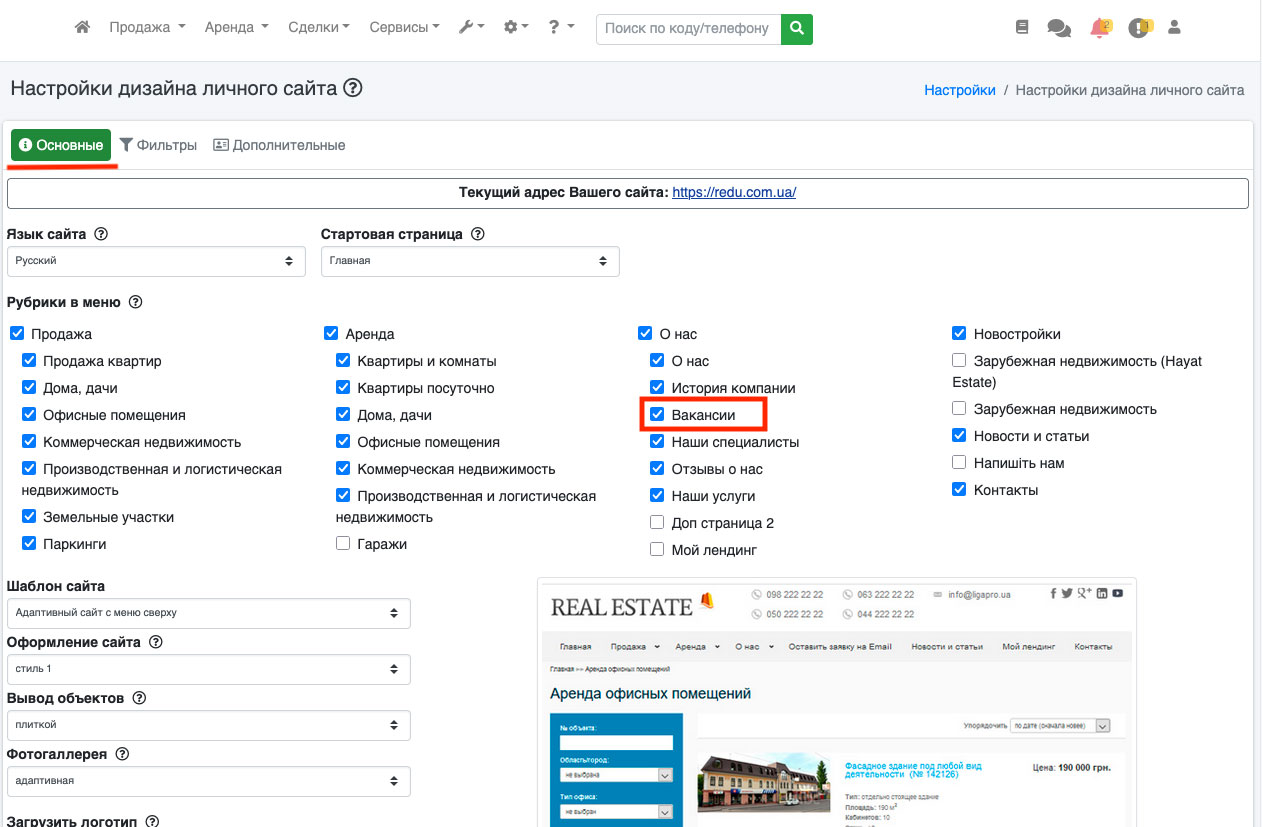This screenshot has height=827, width=1262.
Task: Enable the Гаражи checkbox
Action: coord(343,544)
